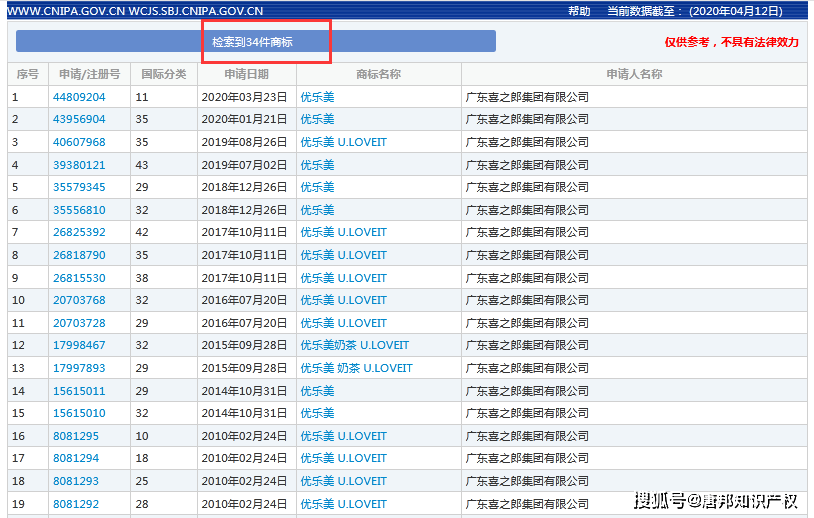Open registration number 8081295

(x=76, y=437)
